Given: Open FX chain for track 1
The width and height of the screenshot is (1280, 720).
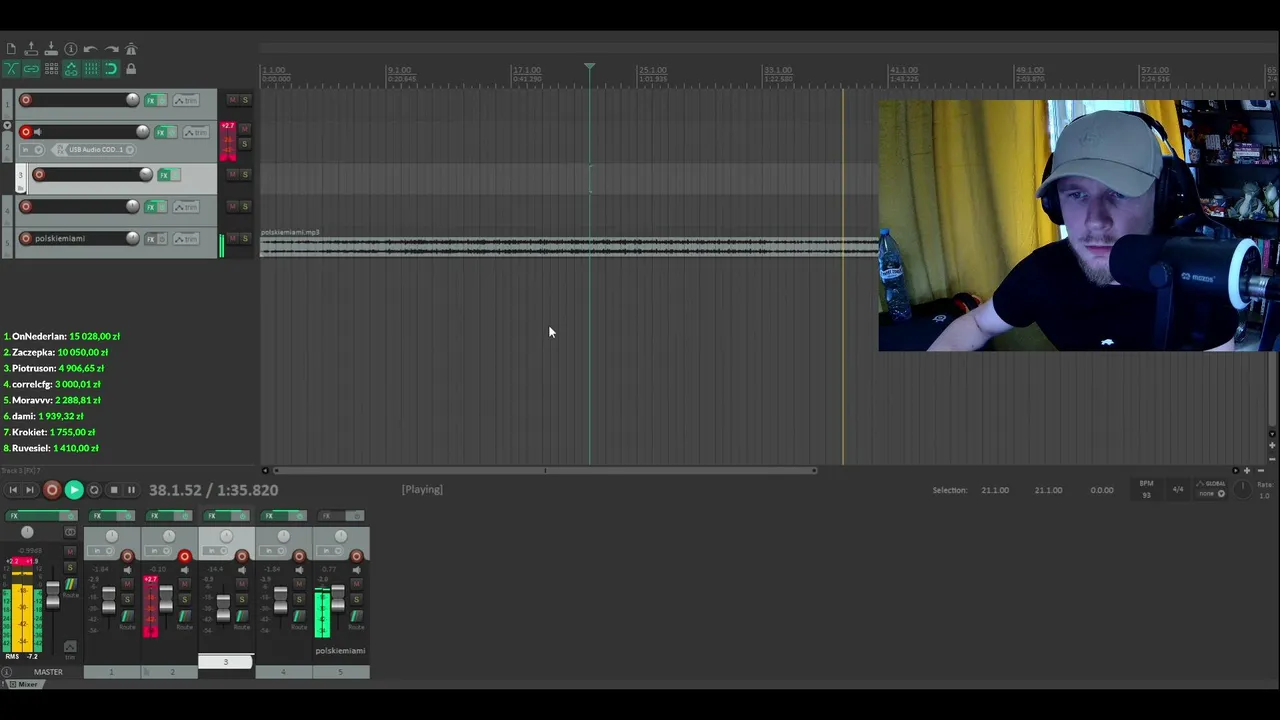Looking at the screenshot, I should 151,100.
